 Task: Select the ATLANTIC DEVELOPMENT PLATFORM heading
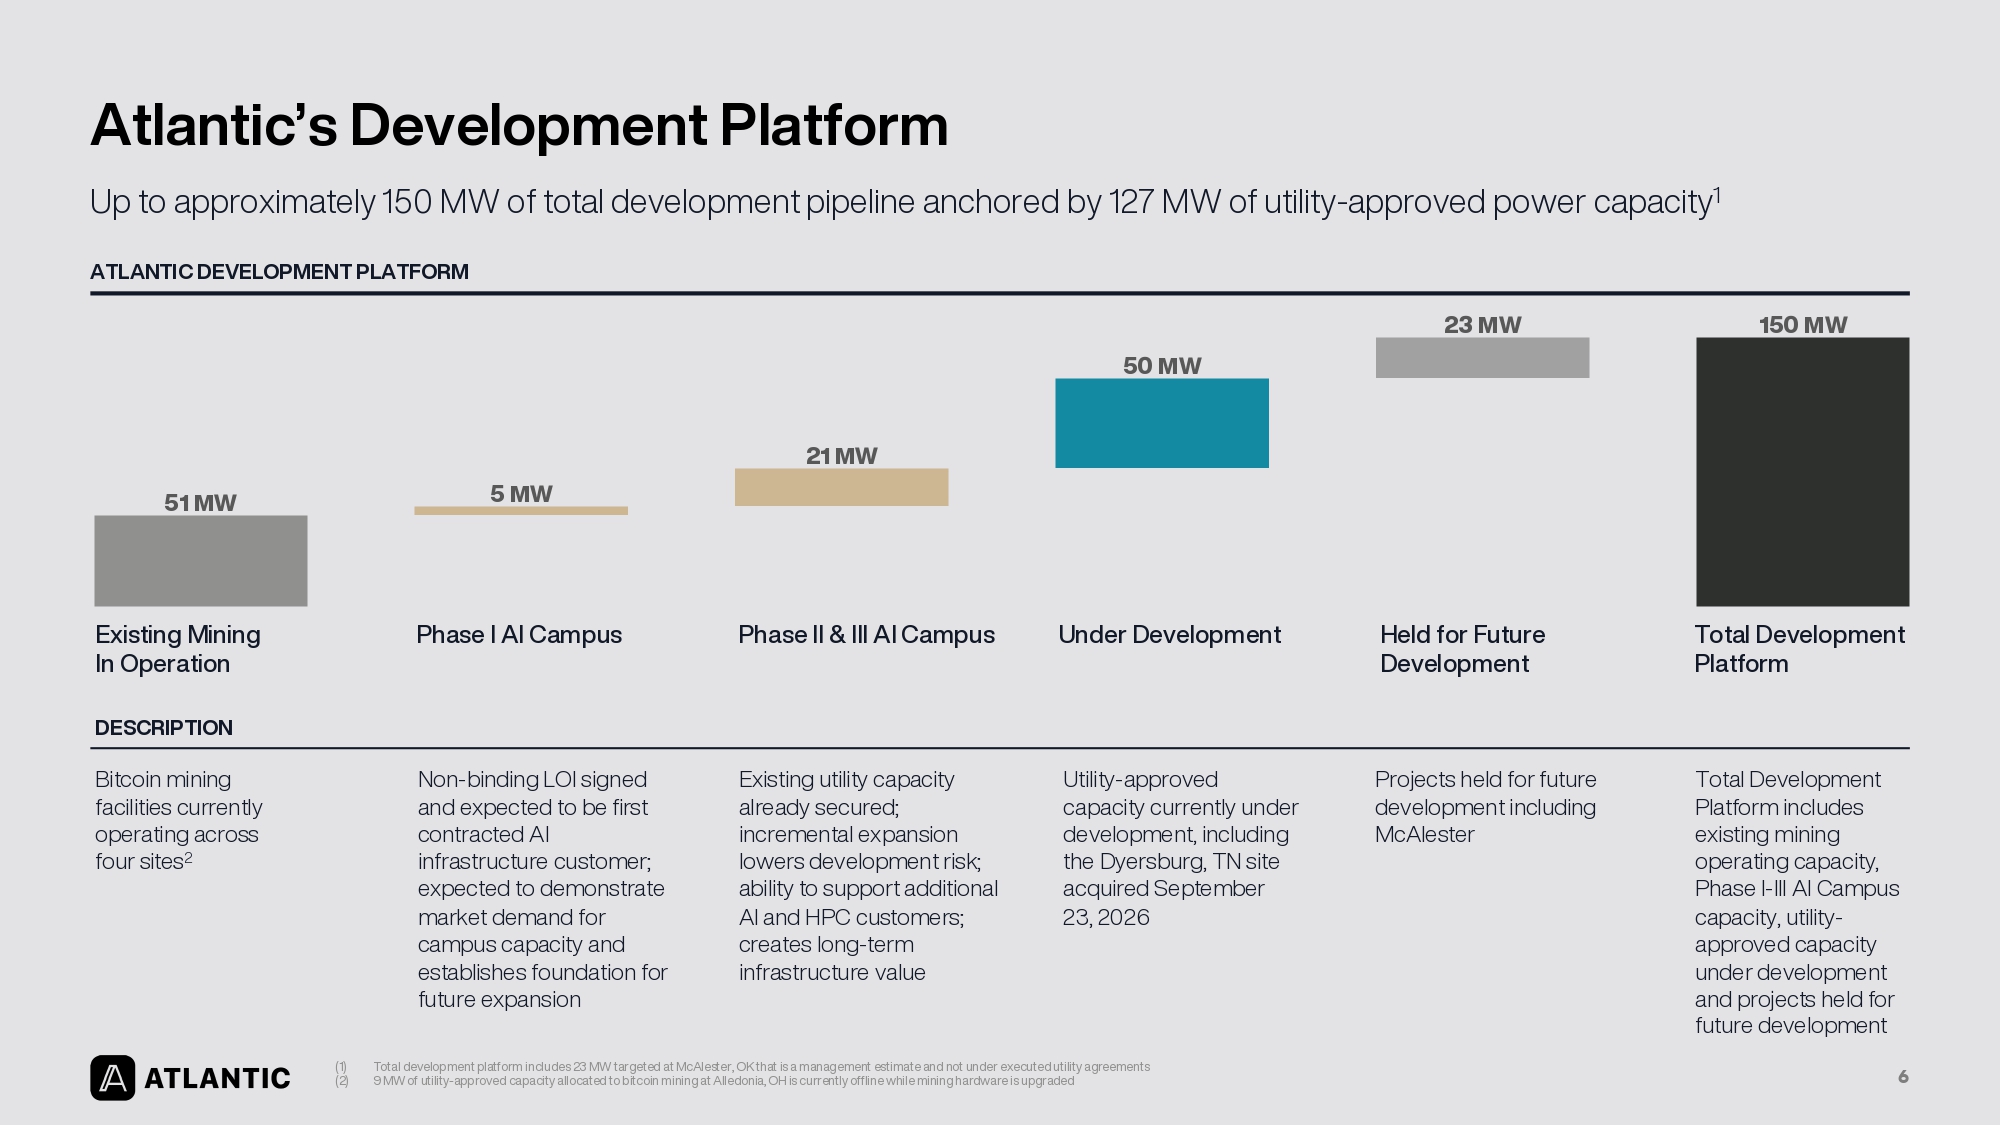pos(279,272)
